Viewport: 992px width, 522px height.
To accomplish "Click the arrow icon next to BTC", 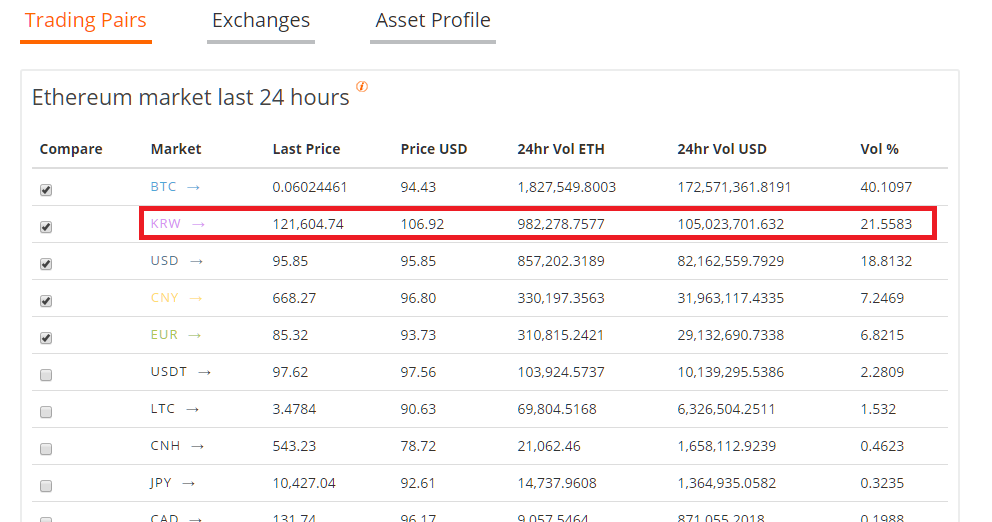I will point(193,187).
